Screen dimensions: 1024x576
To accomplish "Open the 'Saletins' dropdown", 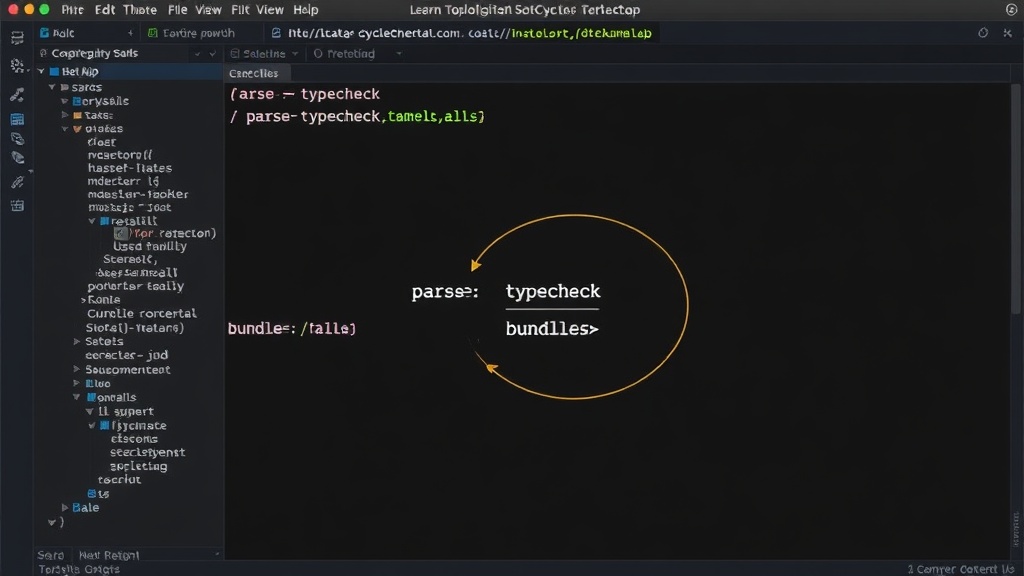I will click(264, 54).
